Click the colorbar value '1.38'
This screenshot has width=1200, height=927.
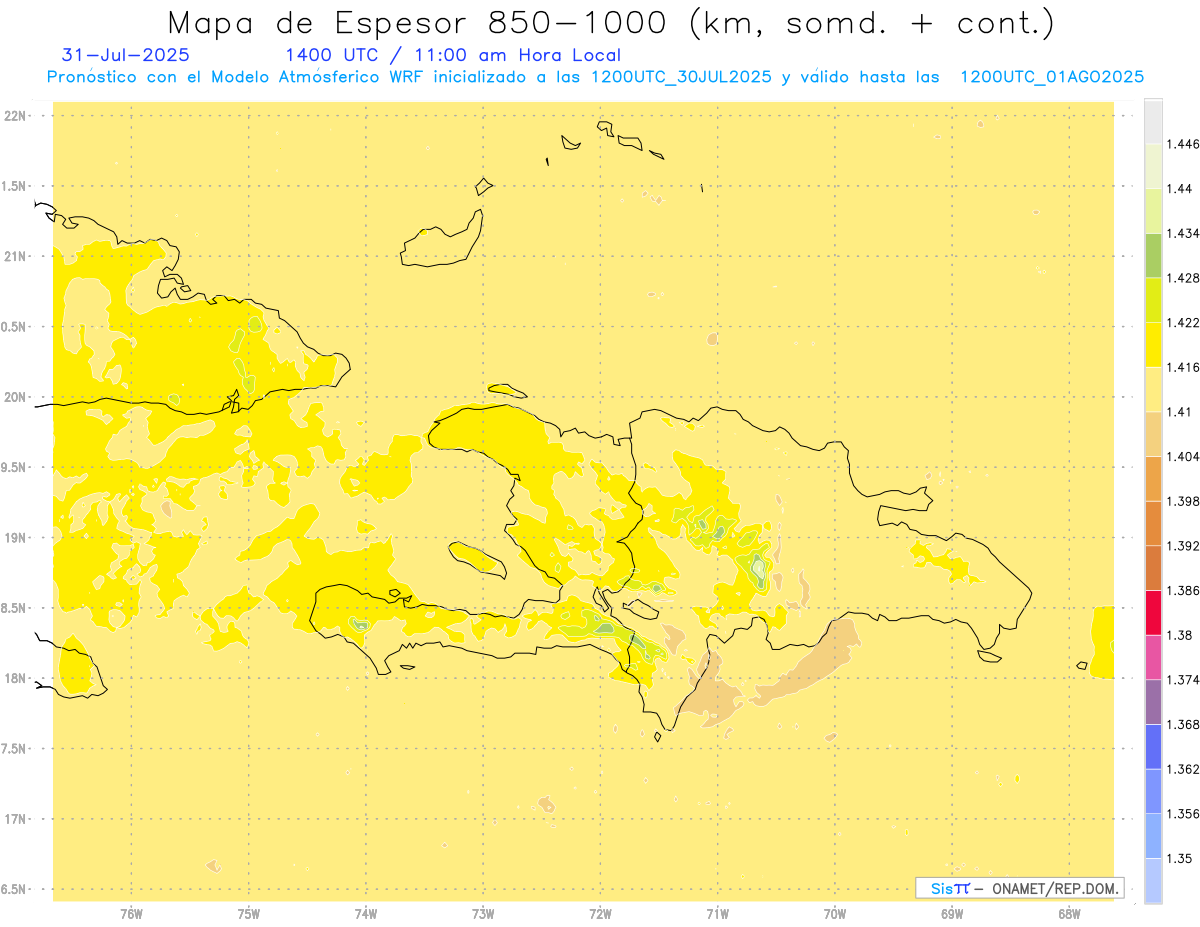(1181, 635)
